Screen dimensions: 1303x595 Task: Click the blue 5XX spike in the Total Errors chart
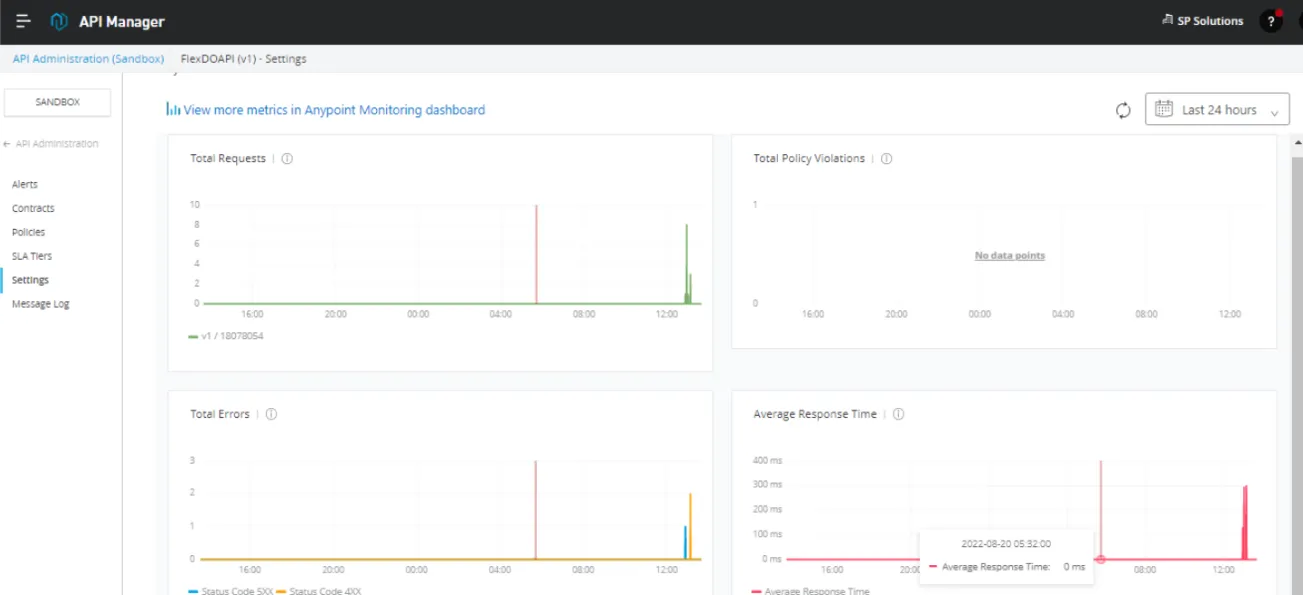point(685,542)
